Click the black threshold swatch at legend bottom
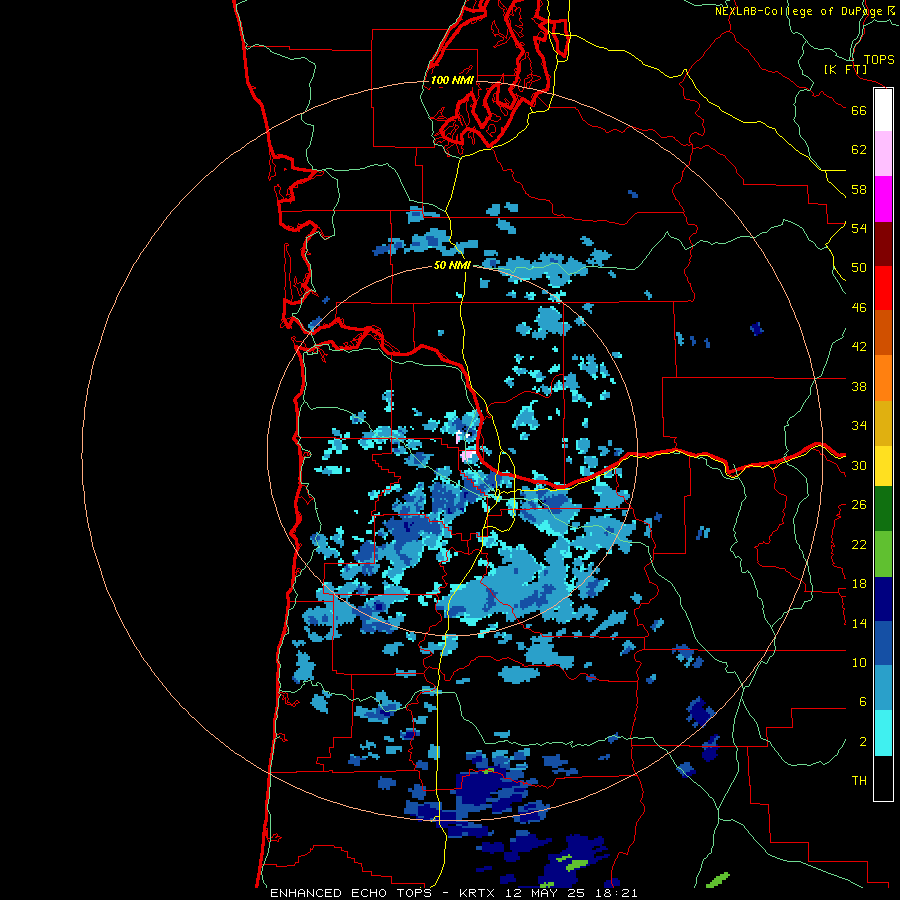The height and width of the screenshot is (900, 900). [x=883, y=778]
